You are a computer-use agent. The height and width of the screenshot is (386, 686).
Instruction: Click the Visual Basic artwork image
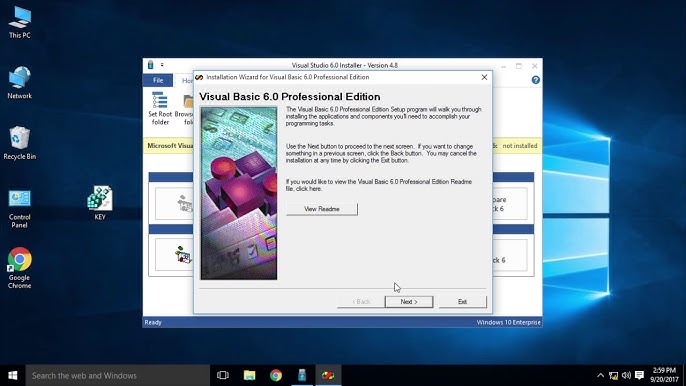click(x=239, y=193)
